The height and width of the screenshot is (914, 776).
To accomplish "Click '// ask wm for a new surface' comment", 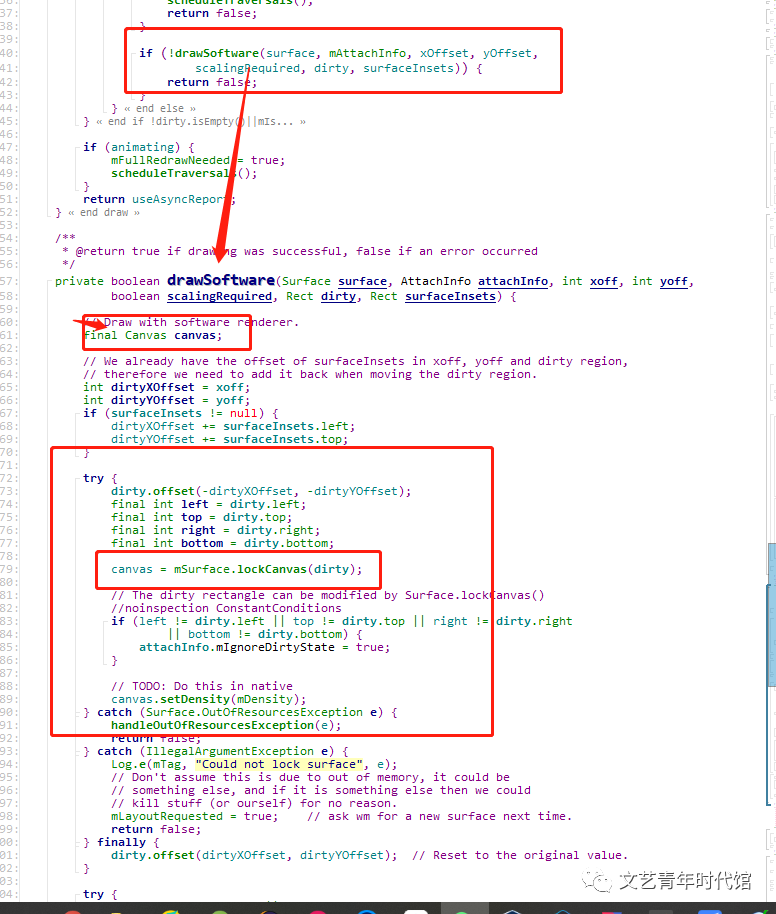I will (x=440, y=816).
